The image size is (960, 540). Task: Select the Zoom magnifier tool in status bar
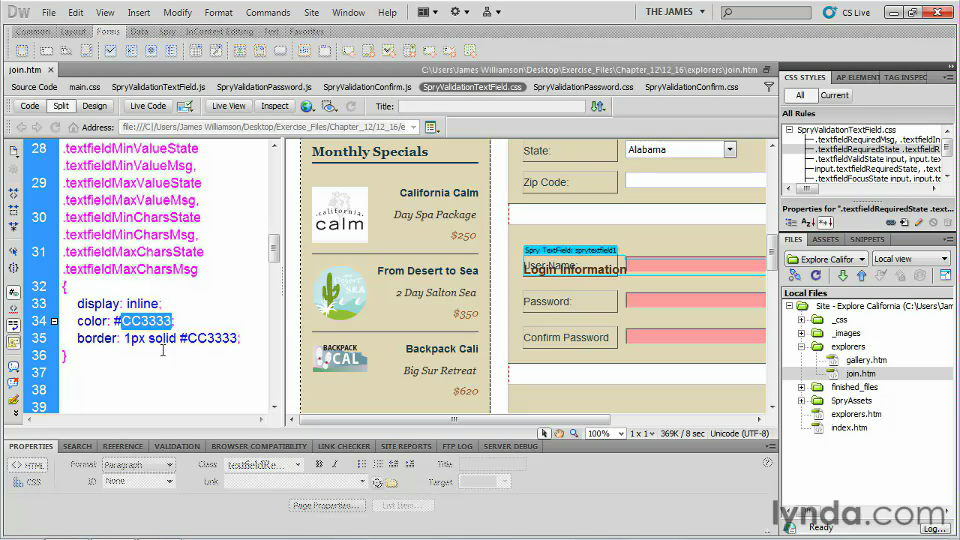click(x=574, y=433)
